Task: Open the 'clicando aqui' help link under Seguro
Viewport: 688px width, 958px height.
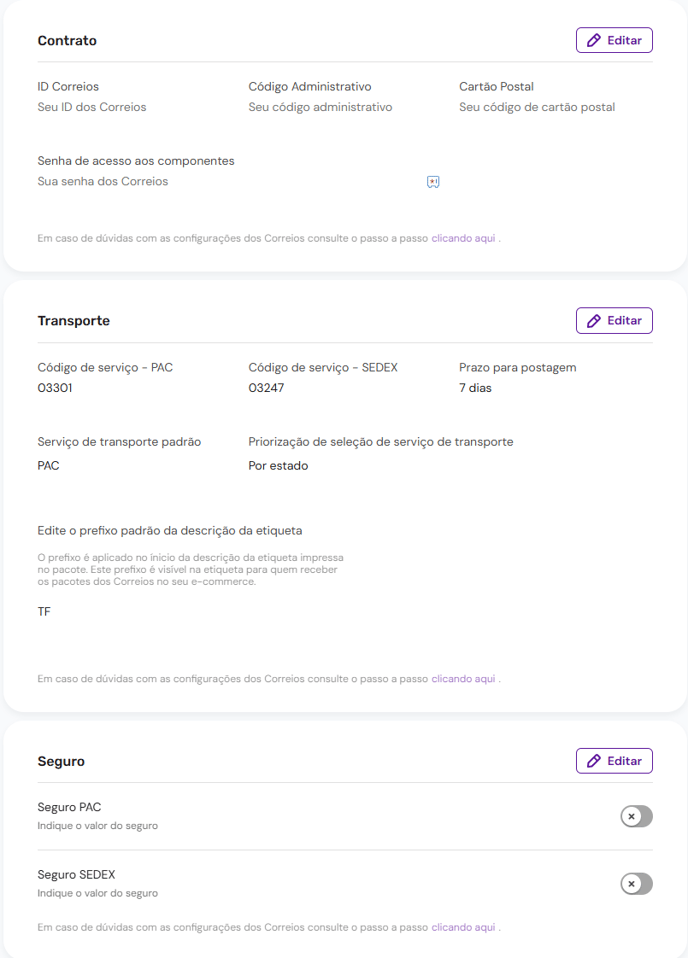Action: pyautogui.click(x=463, y=927)
